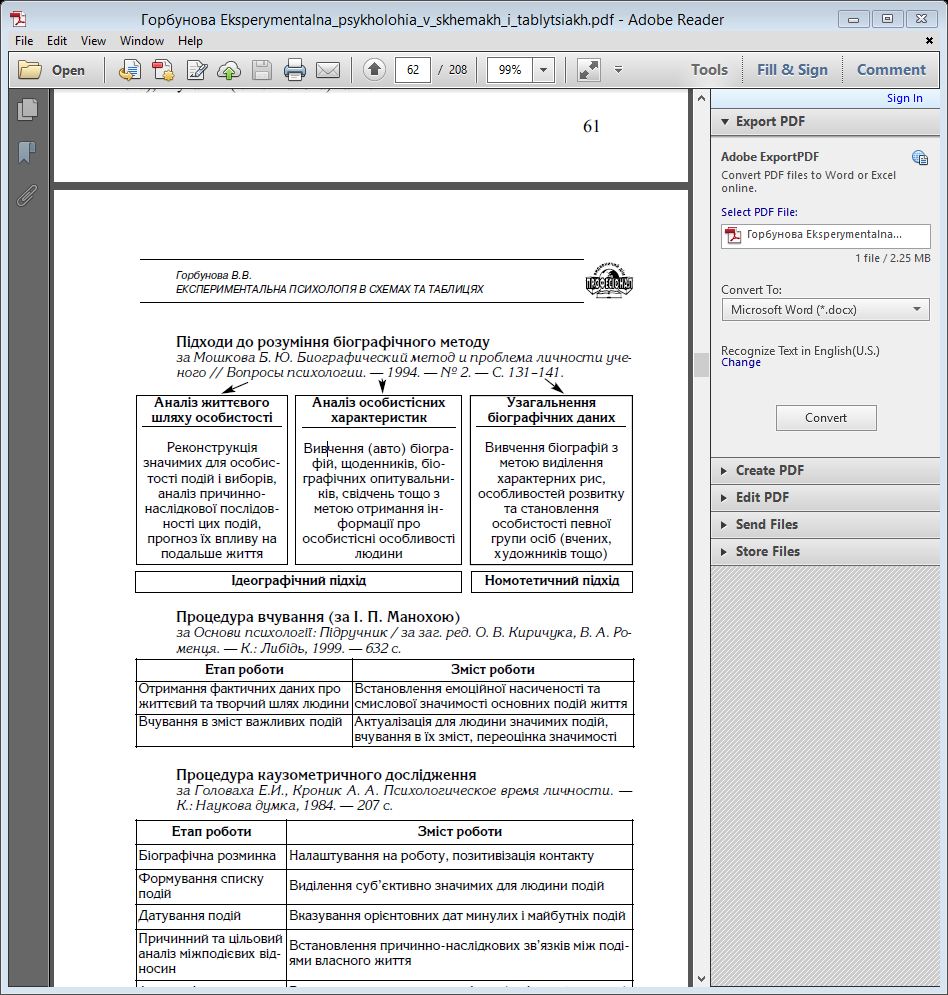This screenshot has width=948, height=995.
Task: Toggle the read mode expand icon
Action: [x=589, y=70]
